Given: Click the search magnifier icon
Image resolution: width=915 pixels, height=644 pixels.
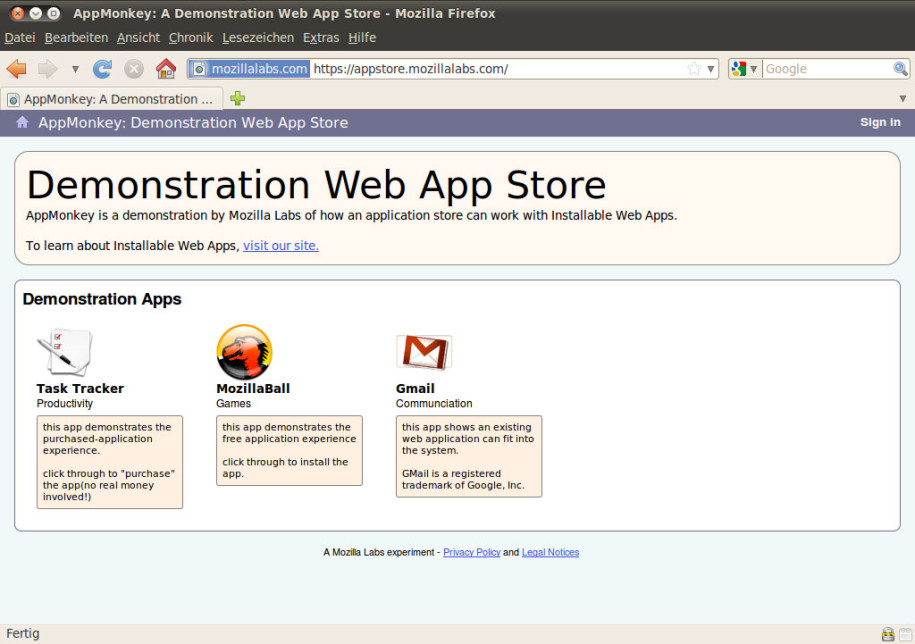Looking at the screenshot, I should coord(900,69).
